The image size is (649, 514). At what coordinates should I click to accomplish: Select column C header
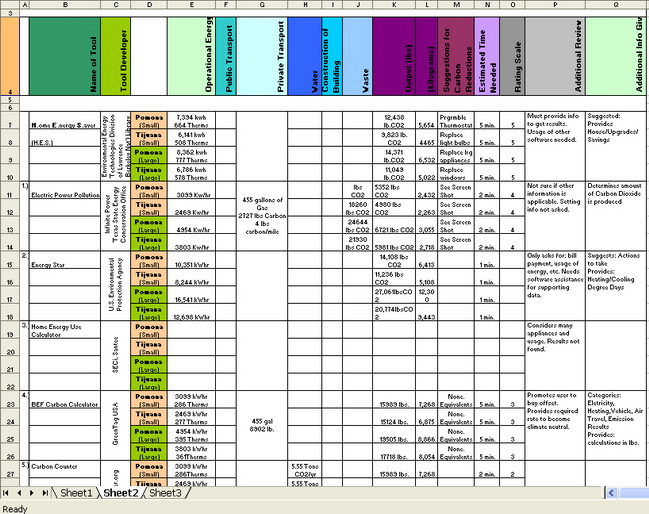point(115,5)
